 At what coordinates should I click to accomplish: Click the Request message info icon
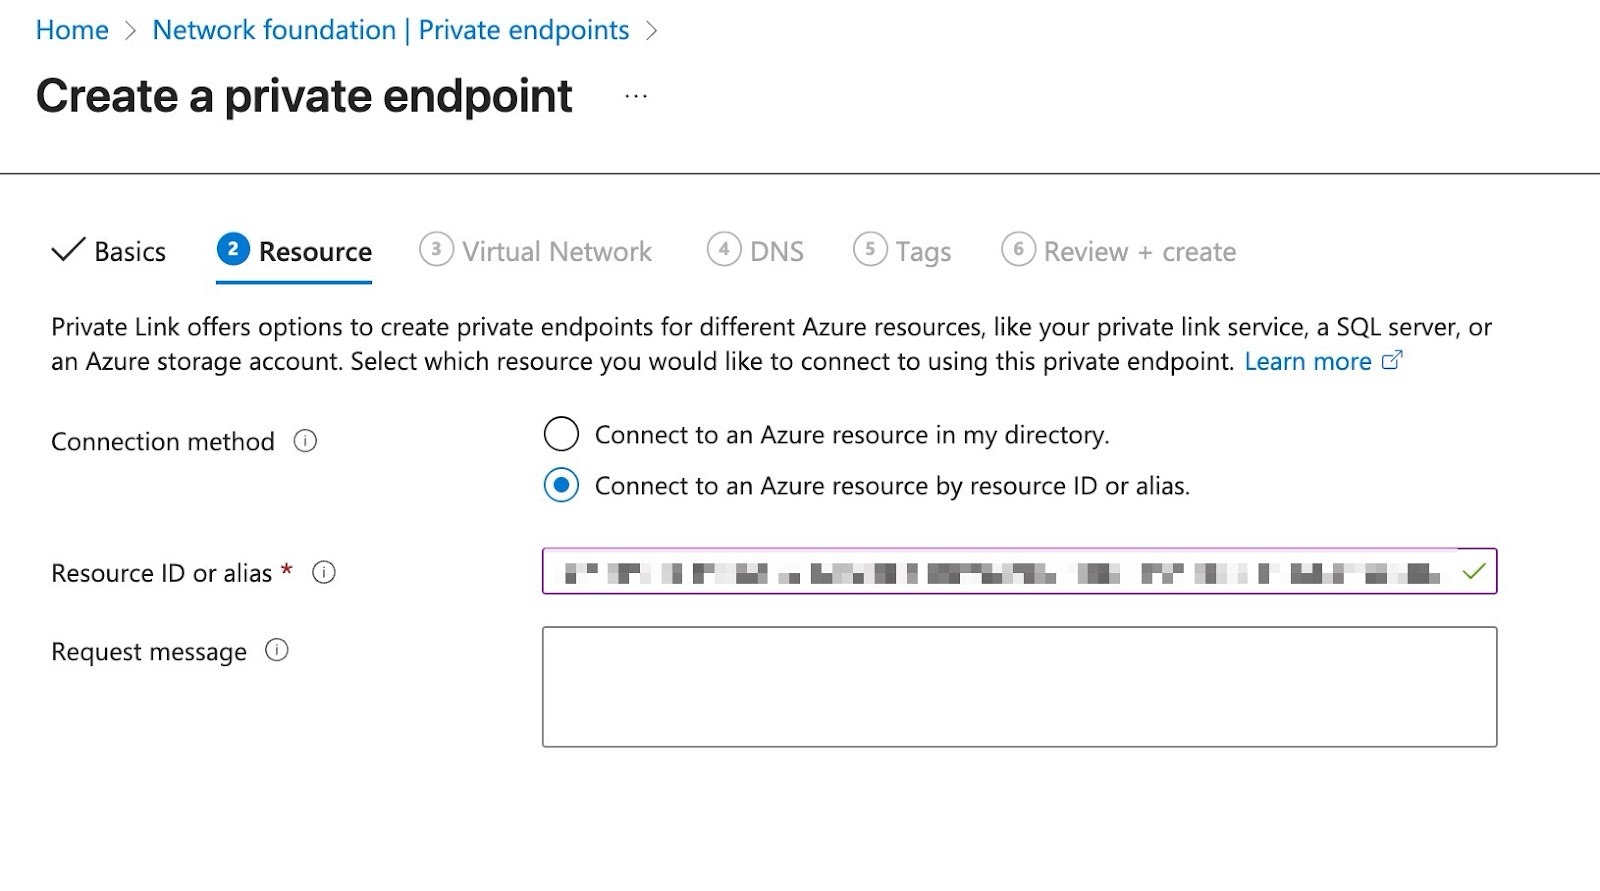tap(277, 651)
